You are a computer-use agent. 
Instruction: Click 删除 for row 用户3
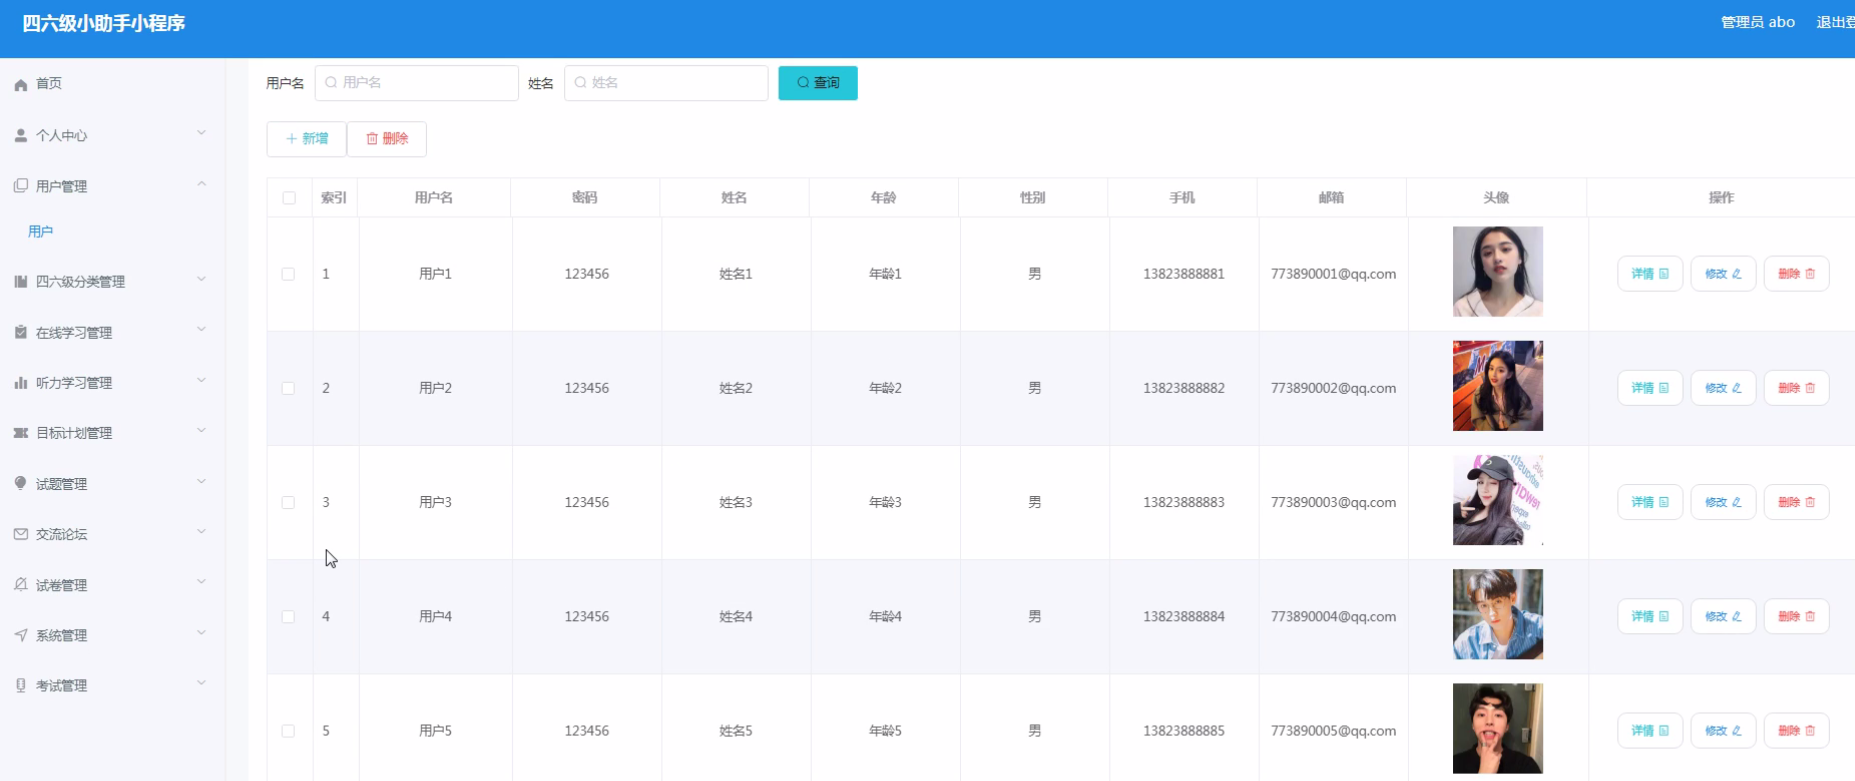pyautogui.click(x=1797, y=502)
